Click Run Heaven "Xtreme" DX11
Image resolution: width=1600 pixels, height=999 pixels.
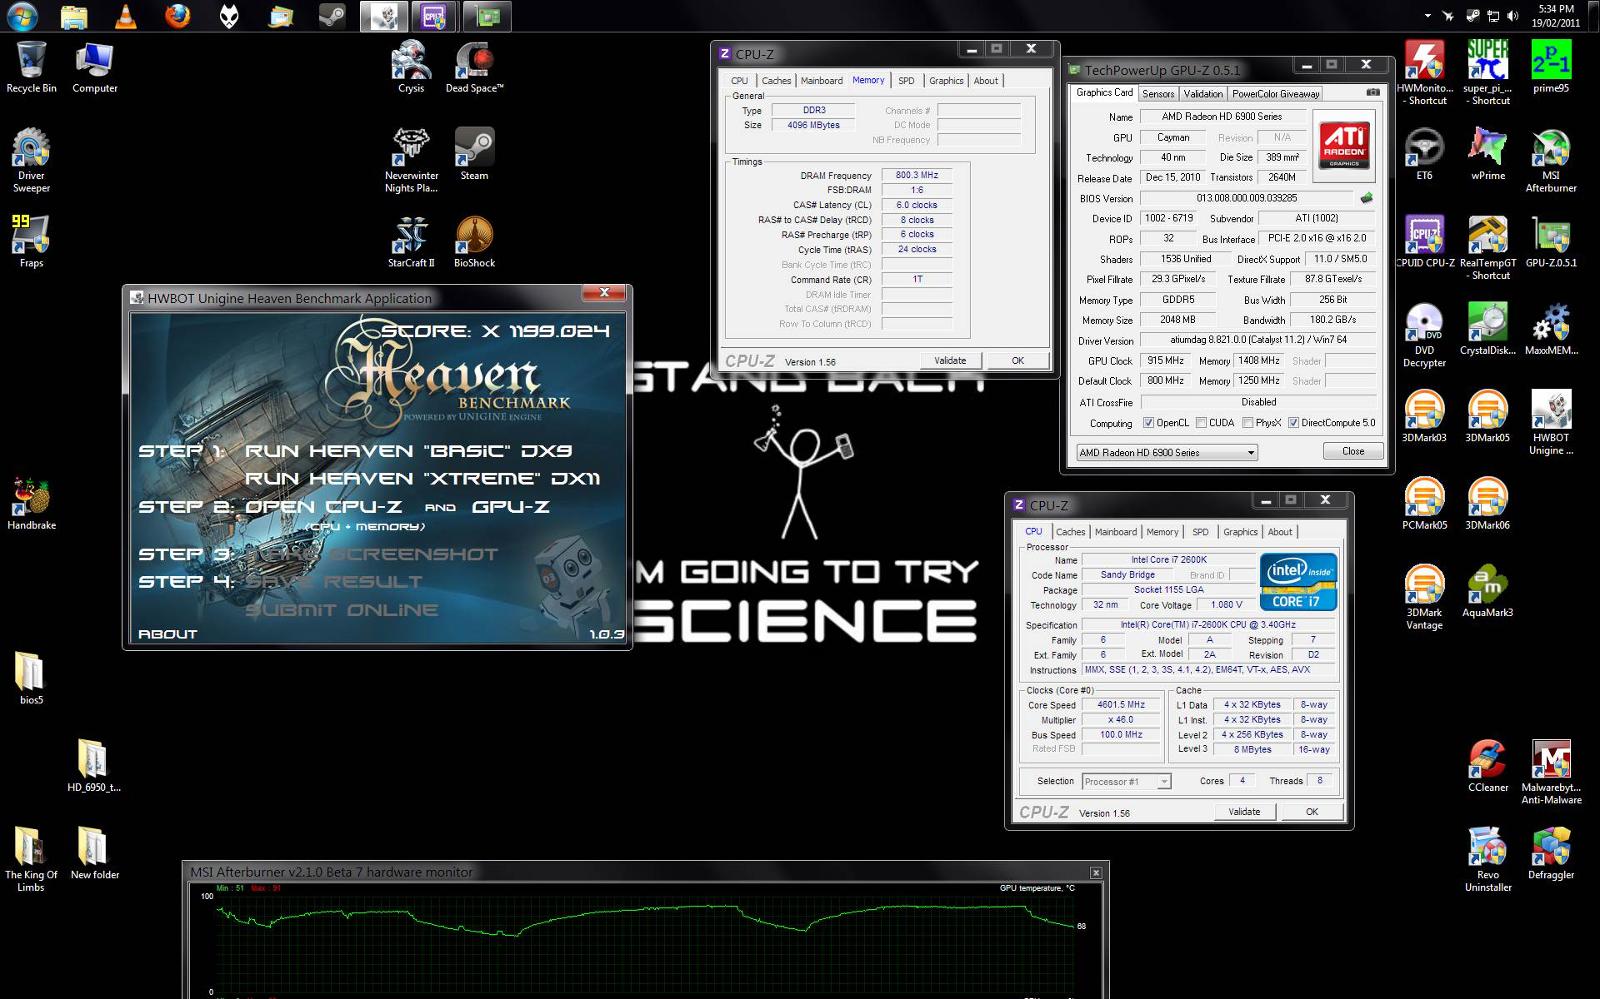click(422, 479)
